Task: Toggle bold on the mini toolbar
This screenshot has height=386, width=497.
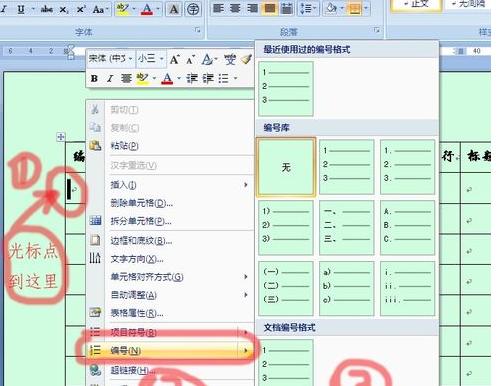Action: point(94,79)
